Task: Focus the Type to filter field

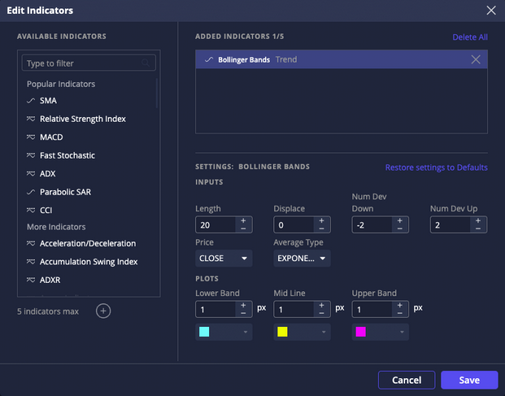Action: click(89, 63)
